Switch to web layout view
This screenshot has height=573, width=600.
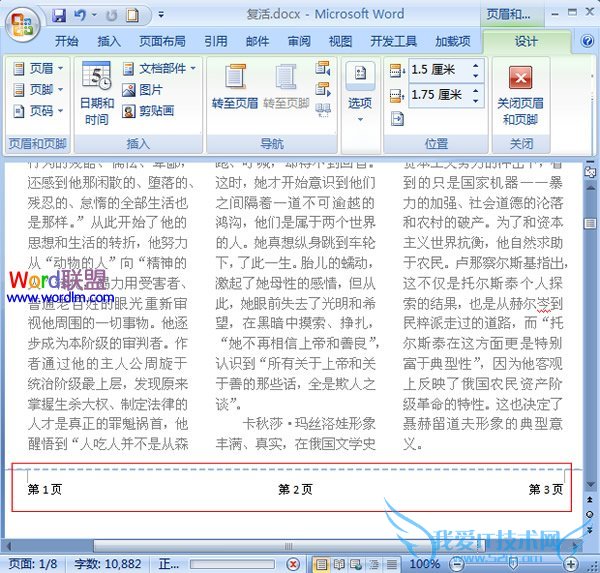[x=356, y=564]
